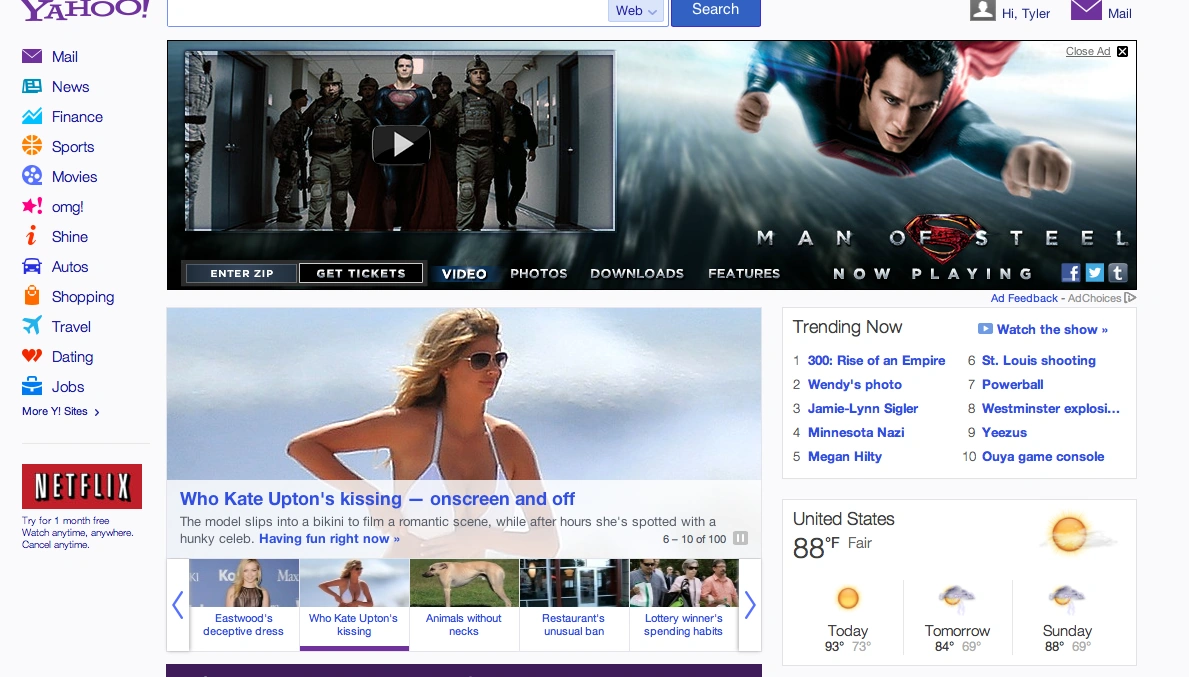Click the Hi, Tyler account greeting
The width and height of the screenshot is (1189, 677).
pos(1025,13)
